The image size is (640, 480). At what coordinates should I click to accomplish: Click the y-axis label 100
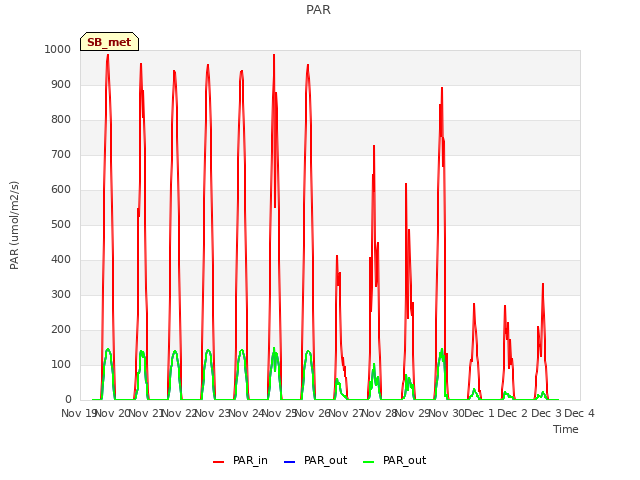pos(61,364)
